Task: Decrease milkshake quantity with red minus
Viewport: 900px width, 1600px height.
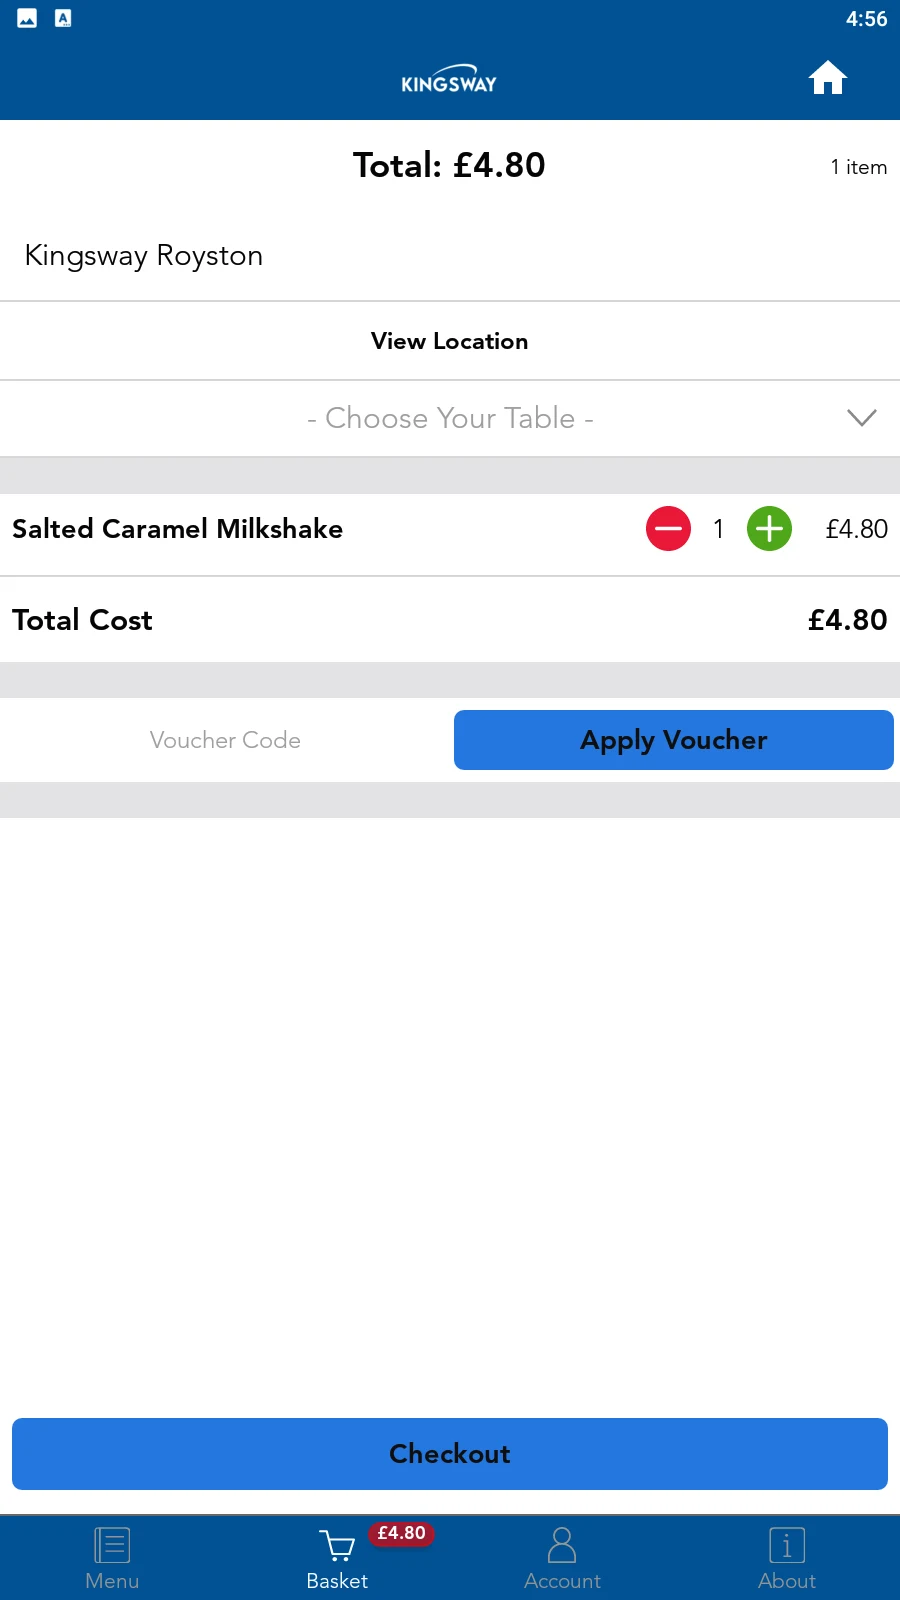Action: click(668, 528)
